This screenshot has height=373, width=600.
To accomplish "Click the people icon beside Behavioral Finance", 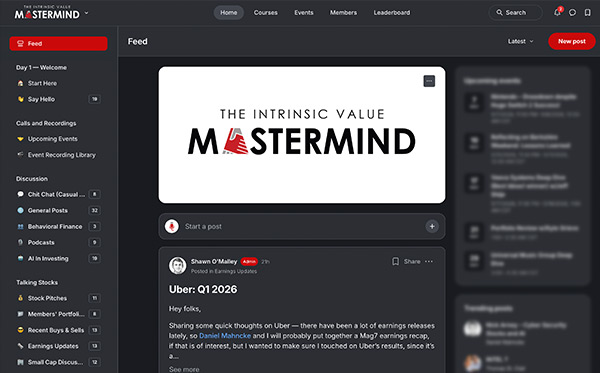I will 20,226.
